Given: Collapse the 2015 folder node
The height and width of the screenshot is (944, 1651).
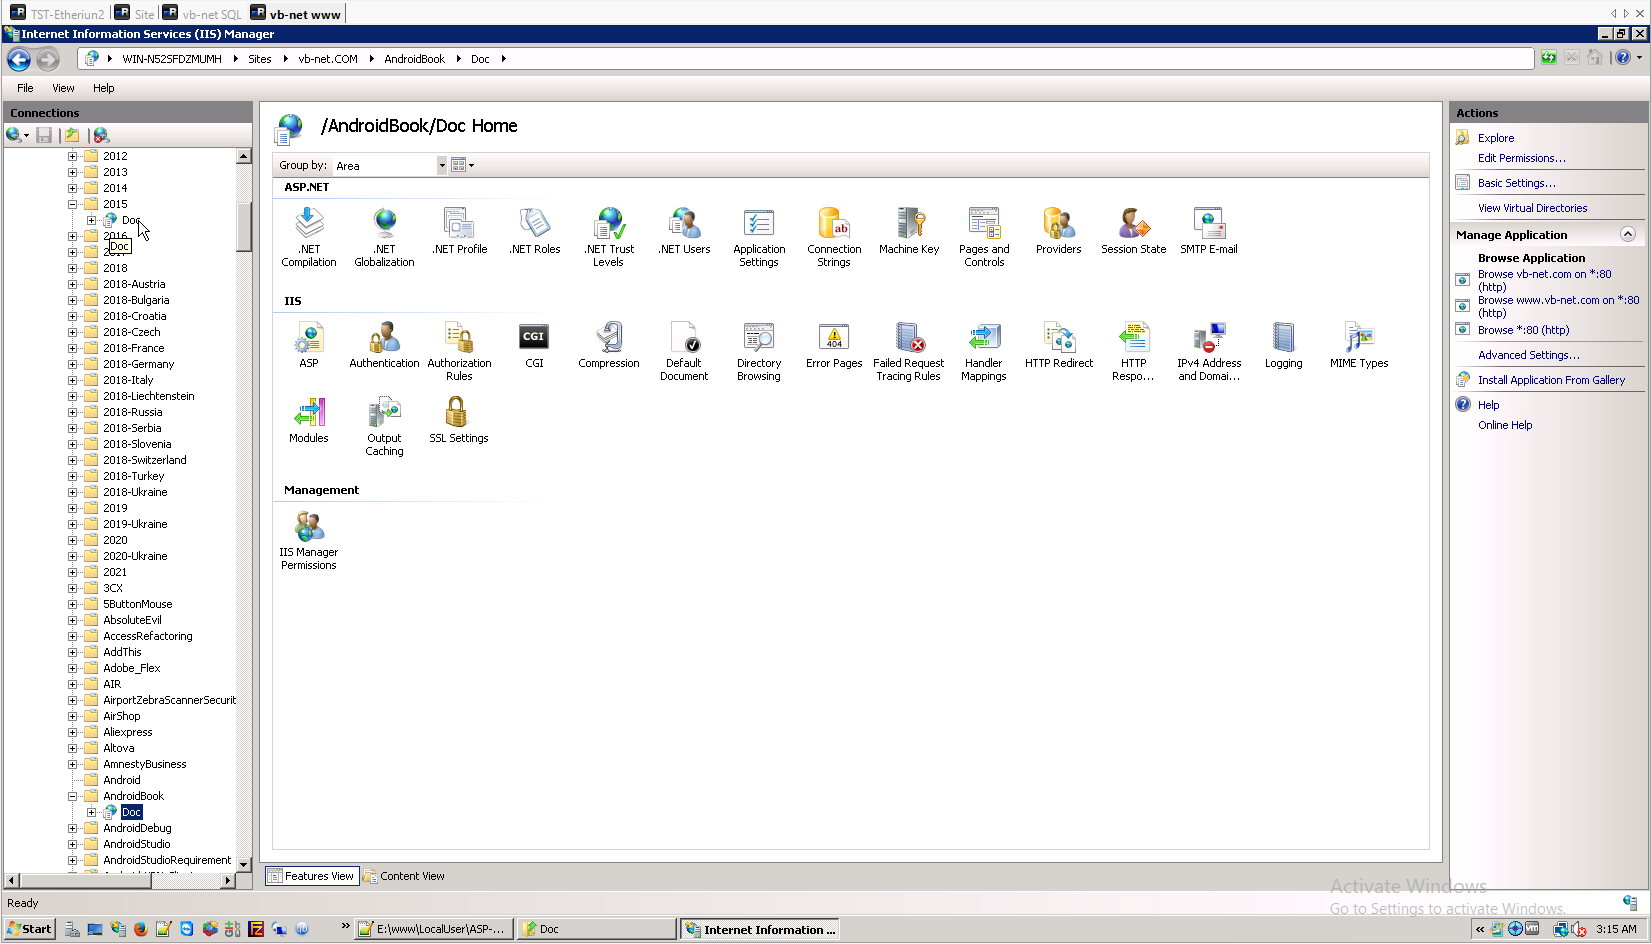Looking at the screenshot, I should pos(72,204).
